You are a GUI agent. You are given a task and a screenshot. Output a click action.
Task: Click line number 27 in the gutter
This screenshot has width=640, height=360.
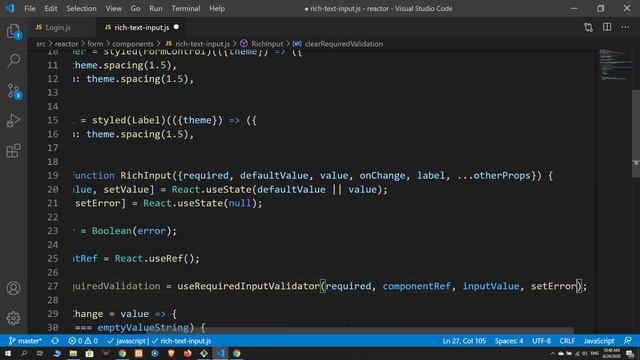[53, 286]
